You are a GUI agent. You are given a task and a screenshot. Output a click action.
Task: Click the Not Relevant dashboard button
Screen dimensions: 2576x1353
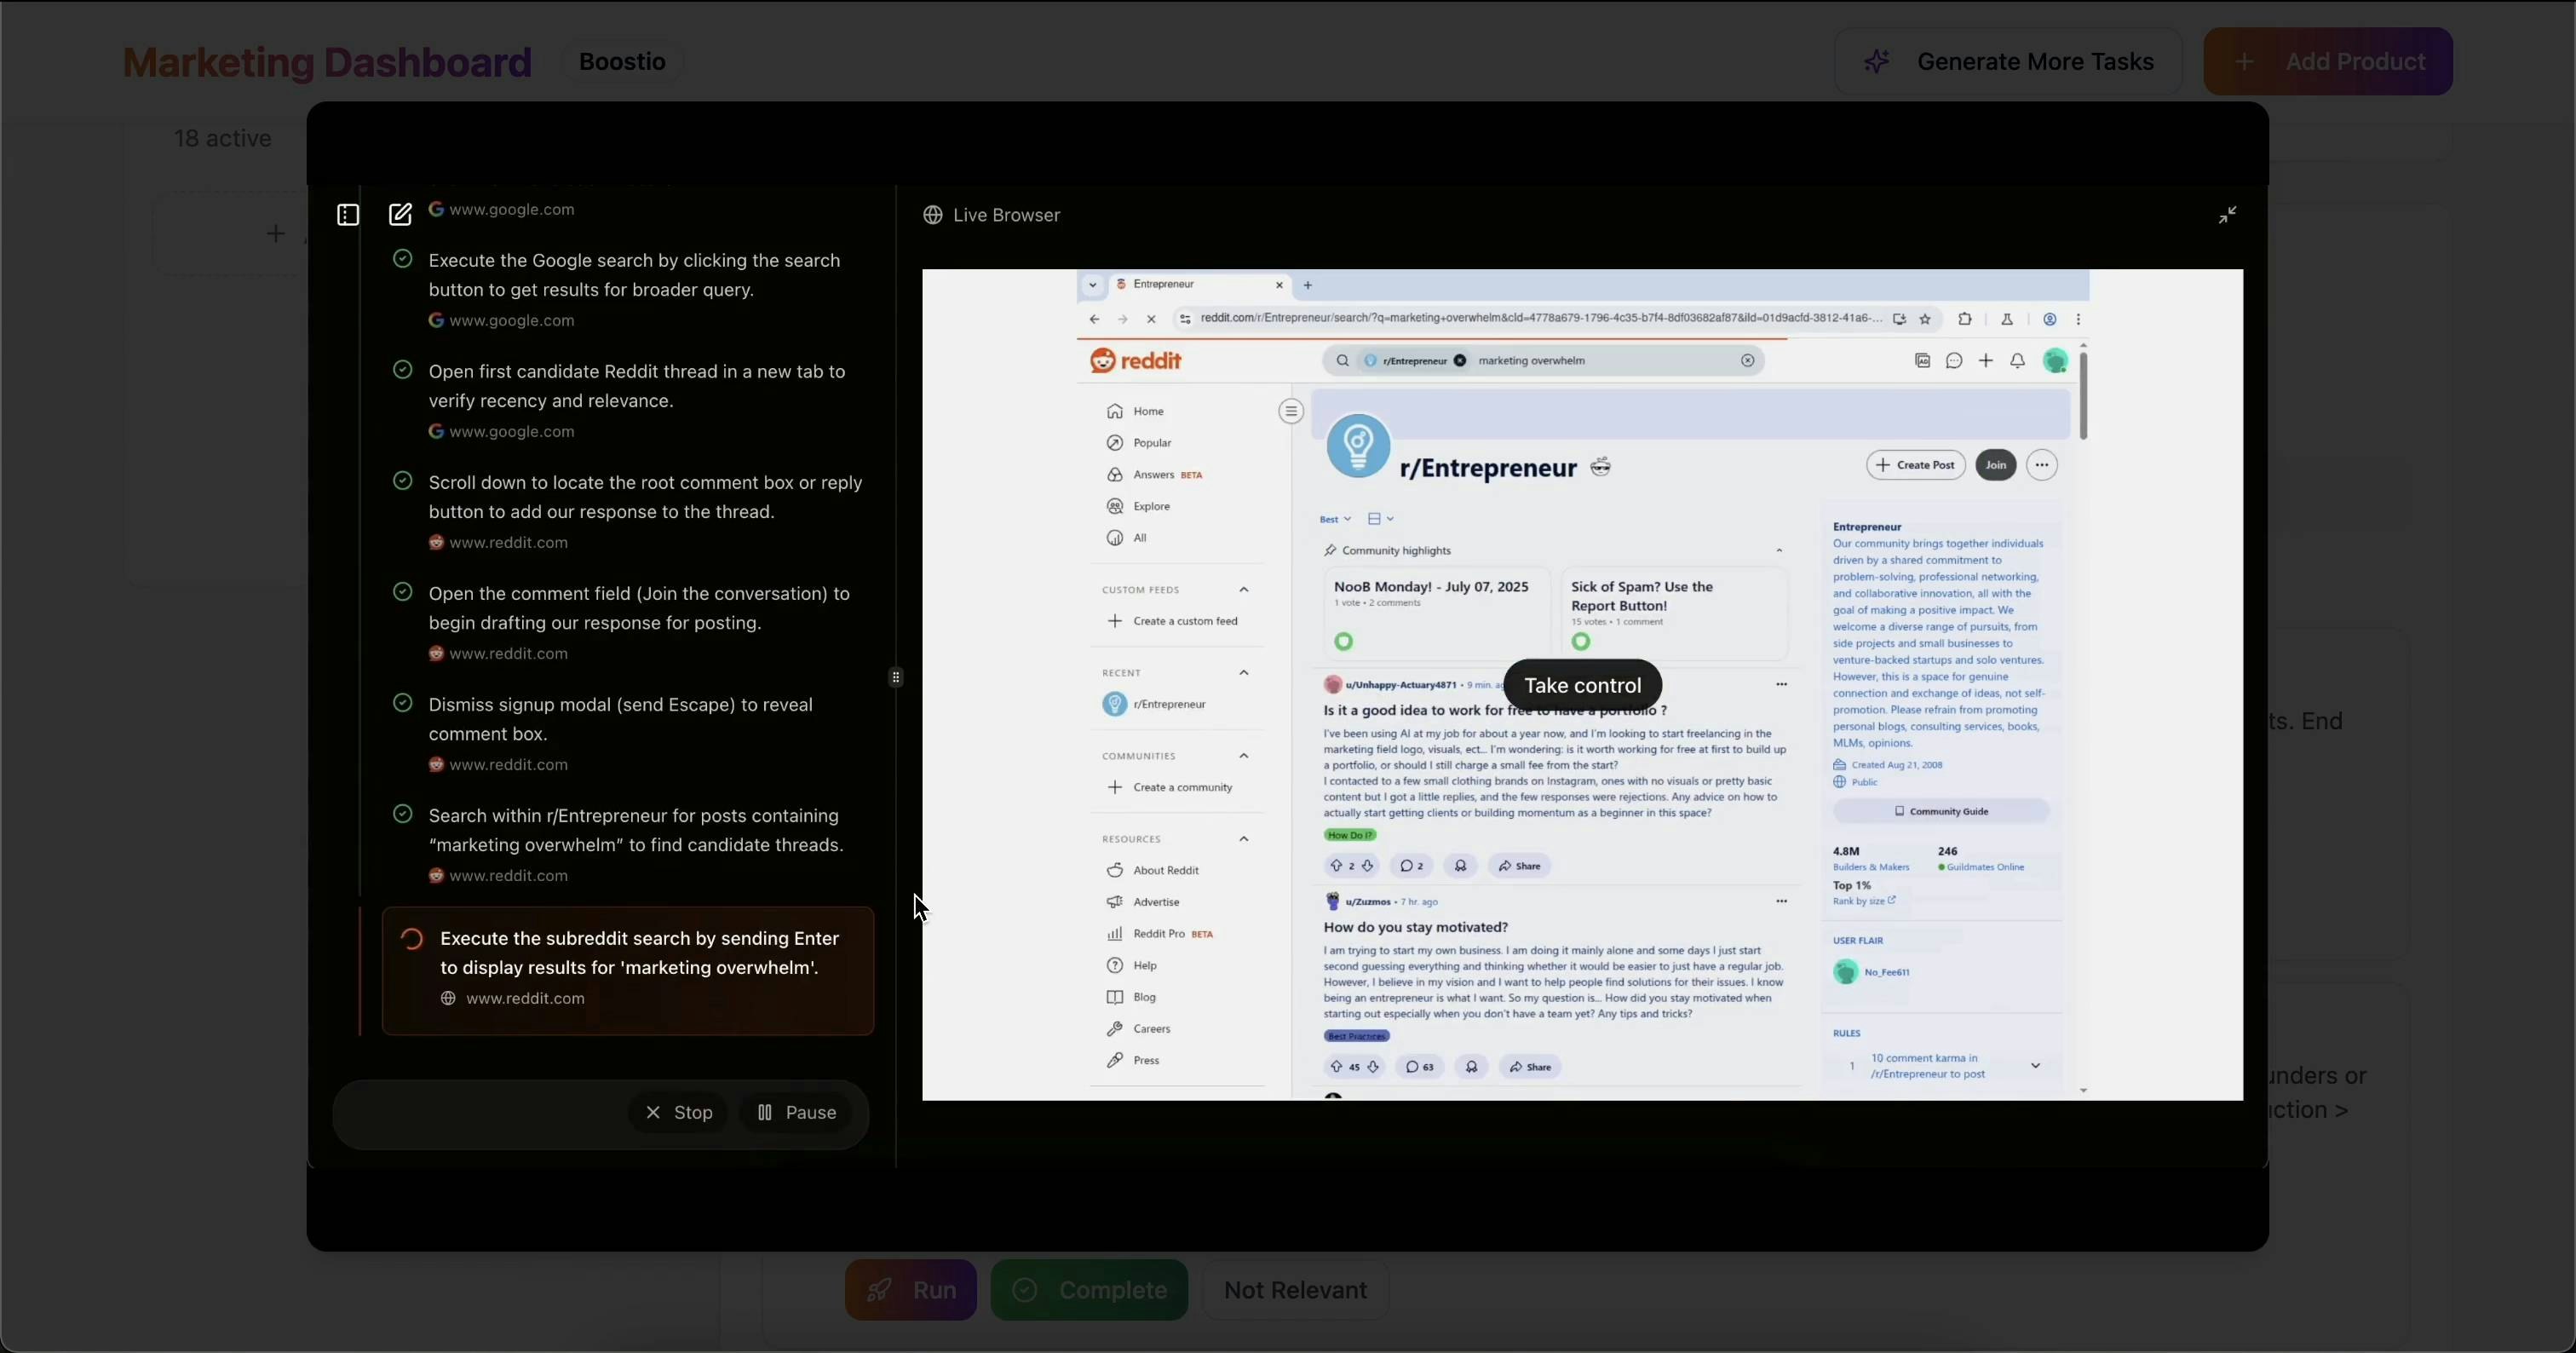click(x=1295, y=1290)
